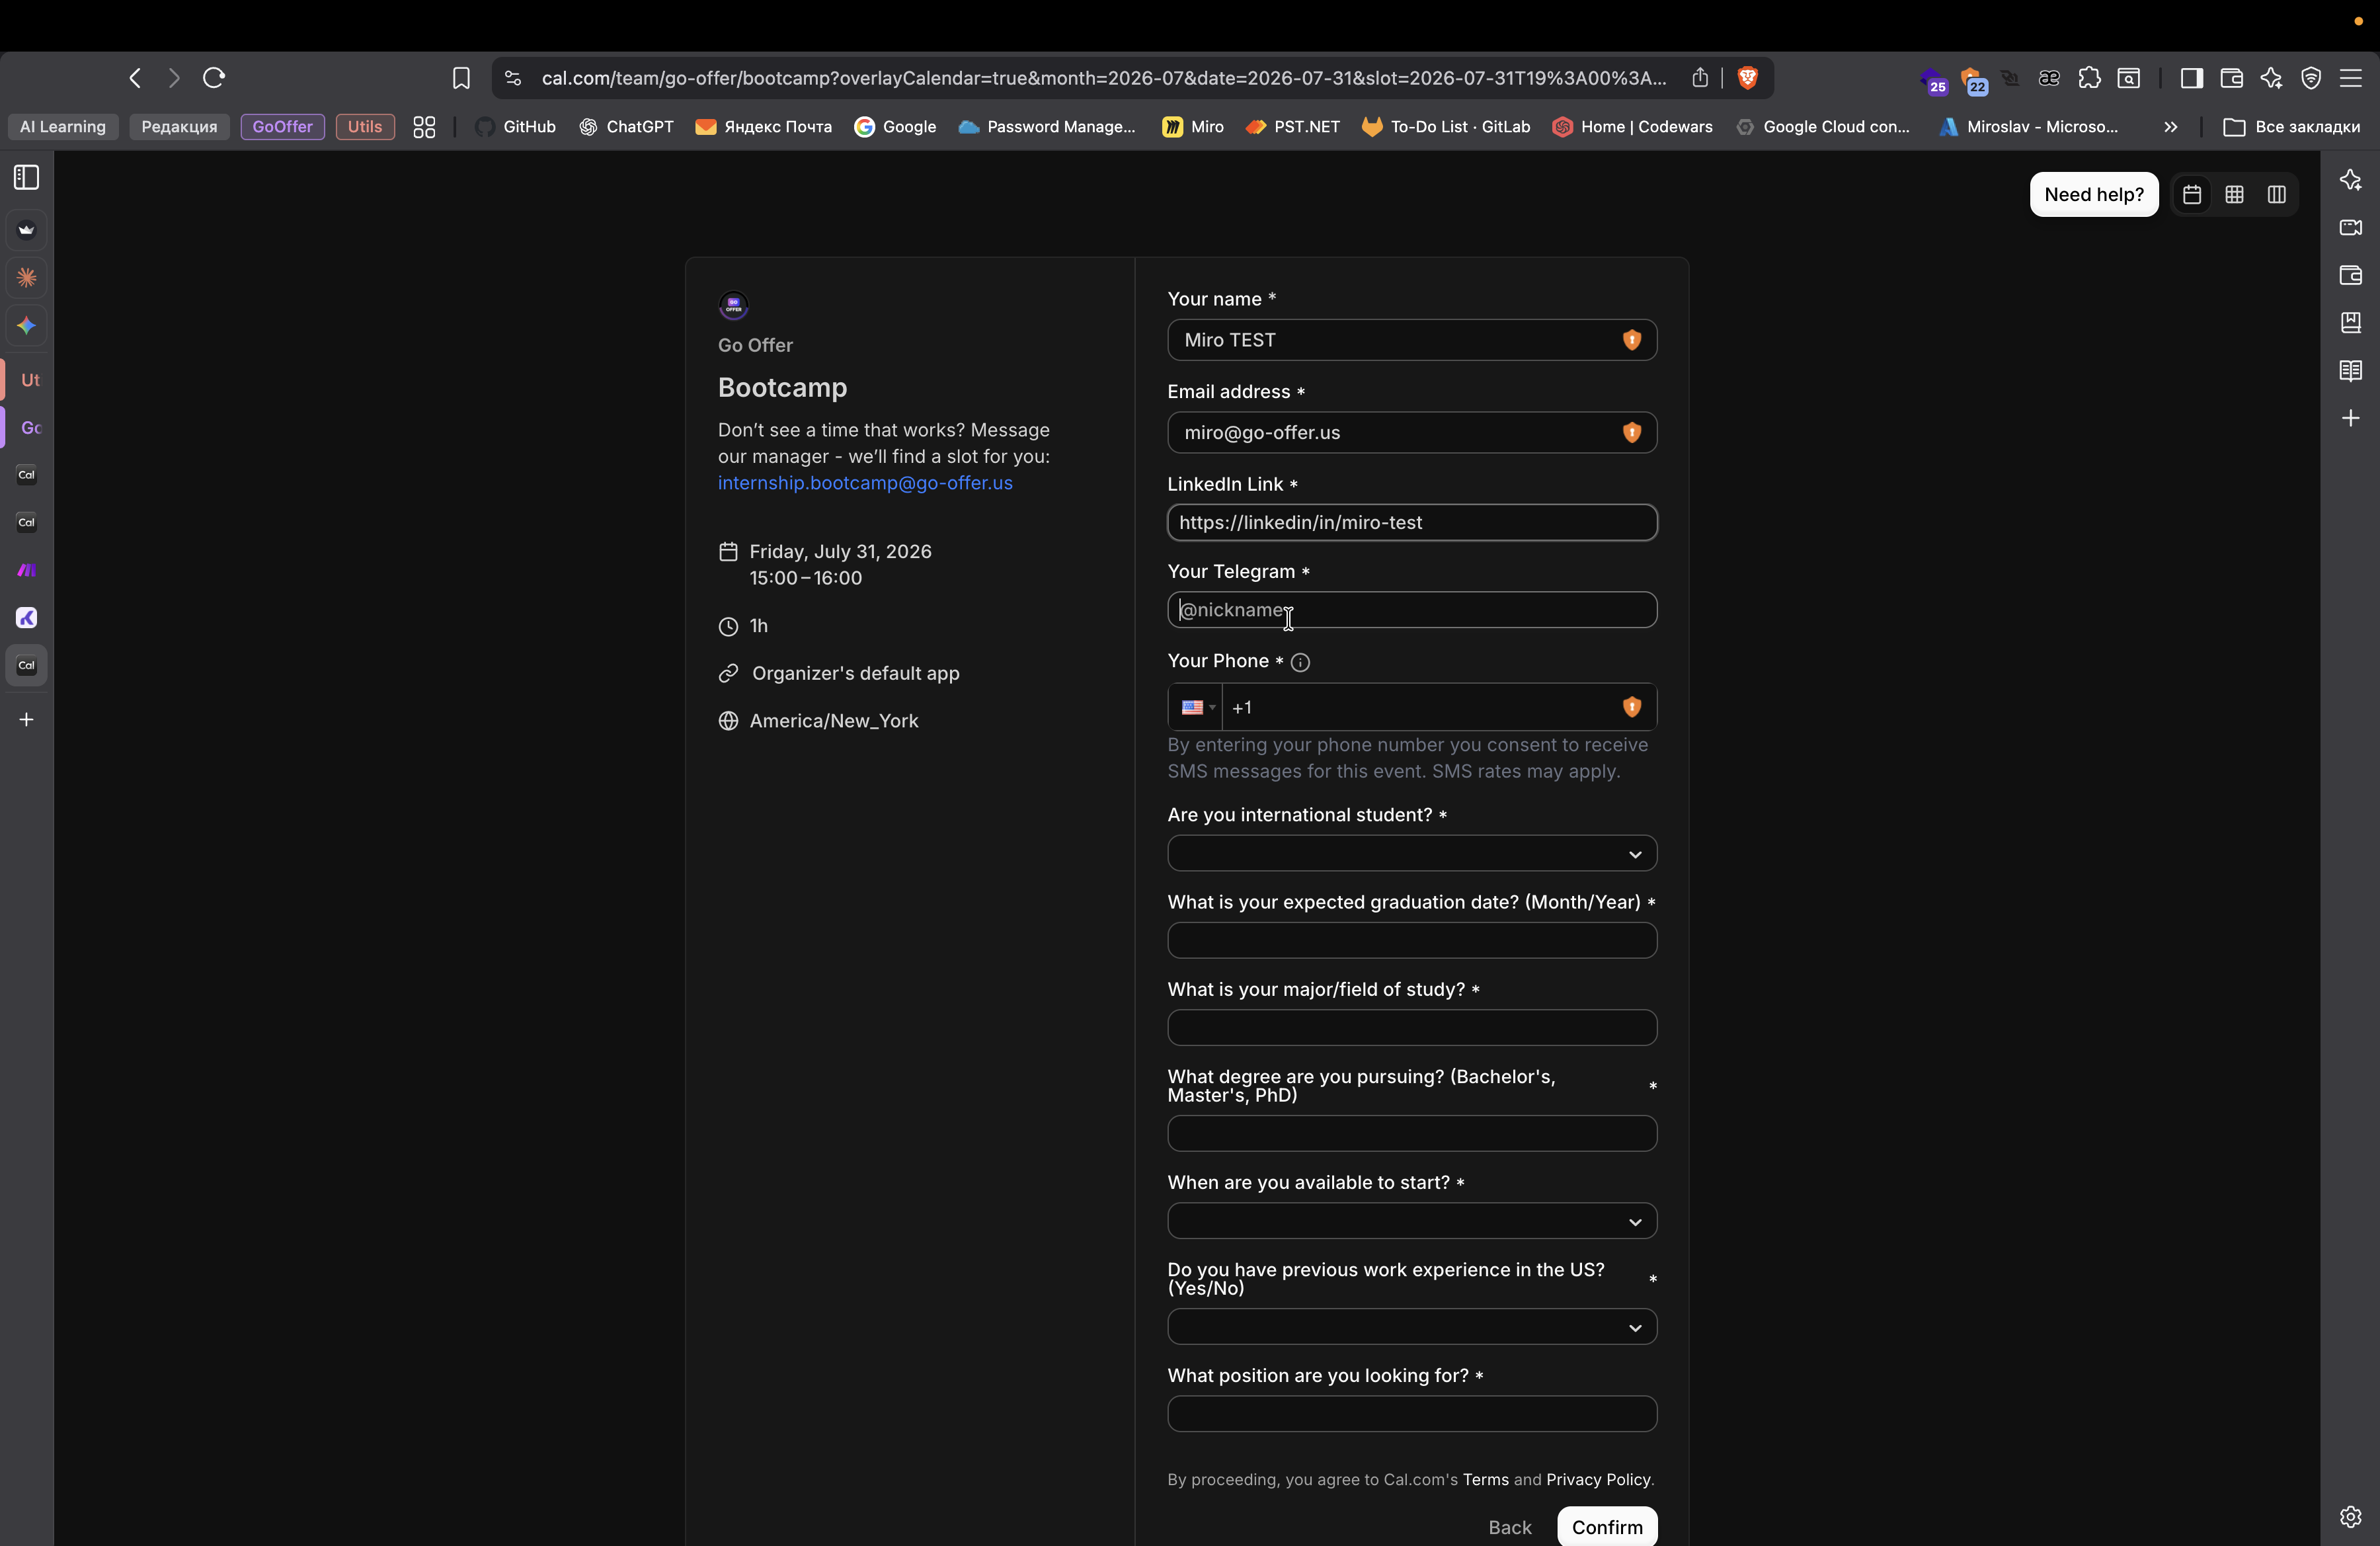Open the international student dropdown
2380x1546 pixels.
pos(1411,854)
